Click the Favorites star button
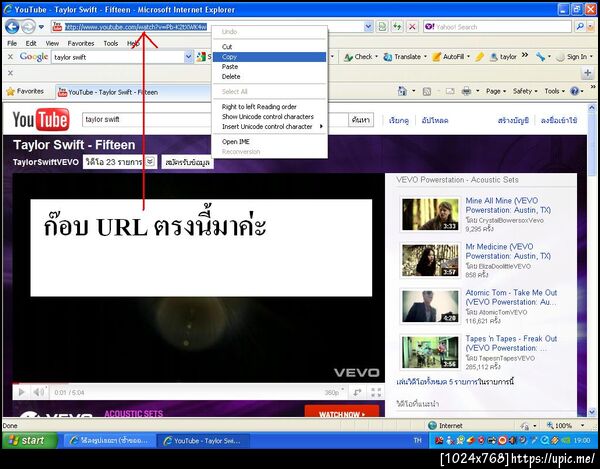Viewport: 600px width, 469px height. pos(25,91)
